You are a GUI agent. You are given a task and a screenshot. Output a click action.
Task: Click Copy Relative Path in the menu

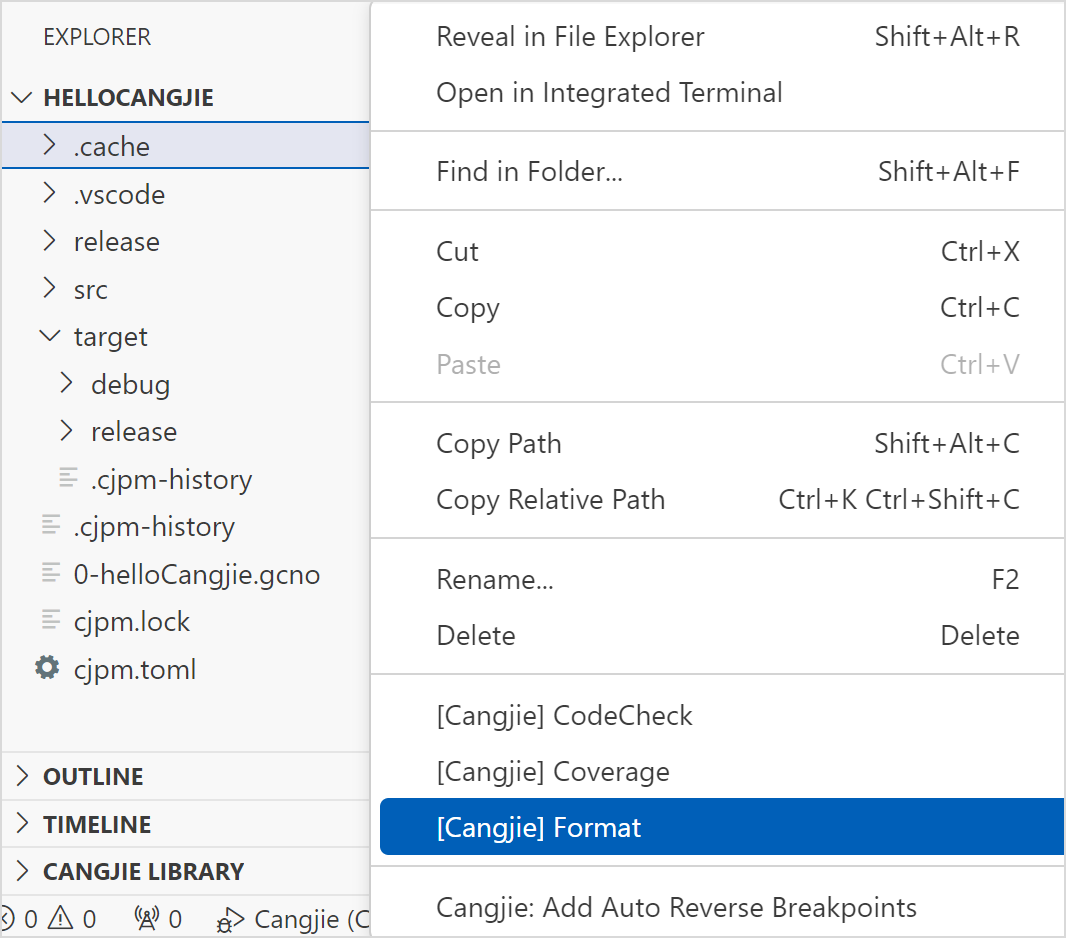[x=550, y=499]
